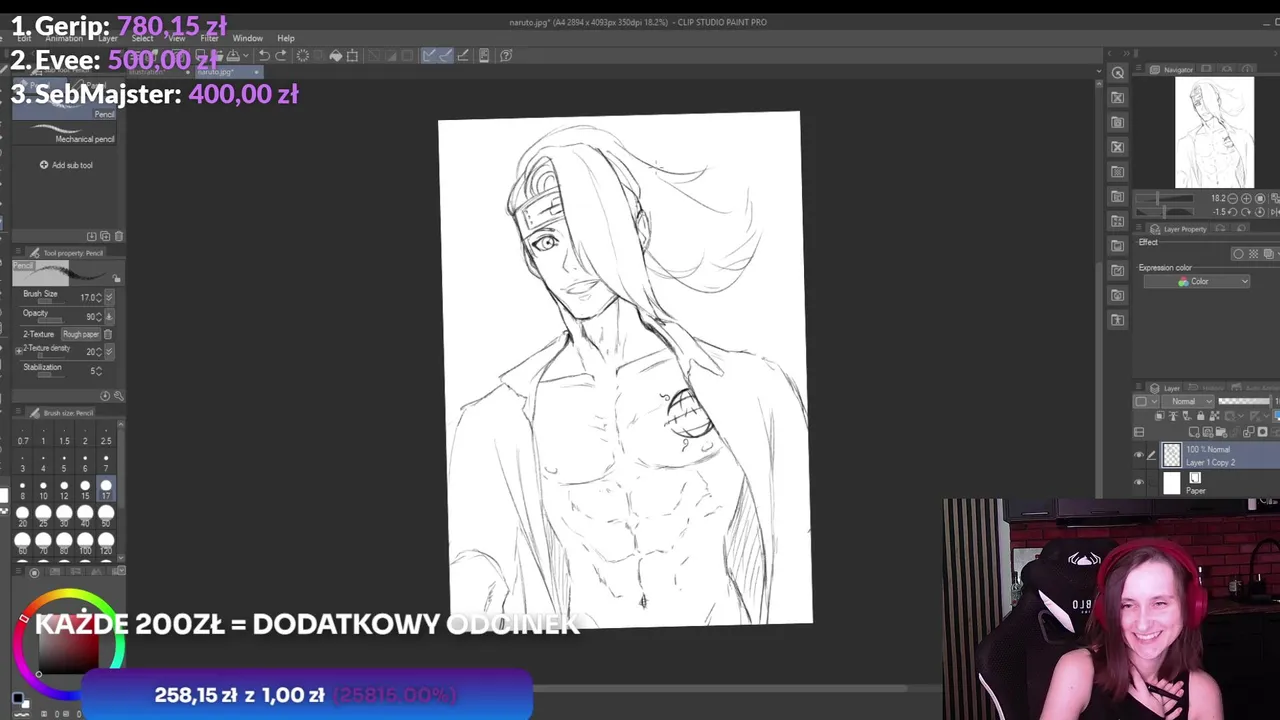Click the duplicate sub tool icon
Viewport: 1280px width, 720px height.
pos(105,236)
